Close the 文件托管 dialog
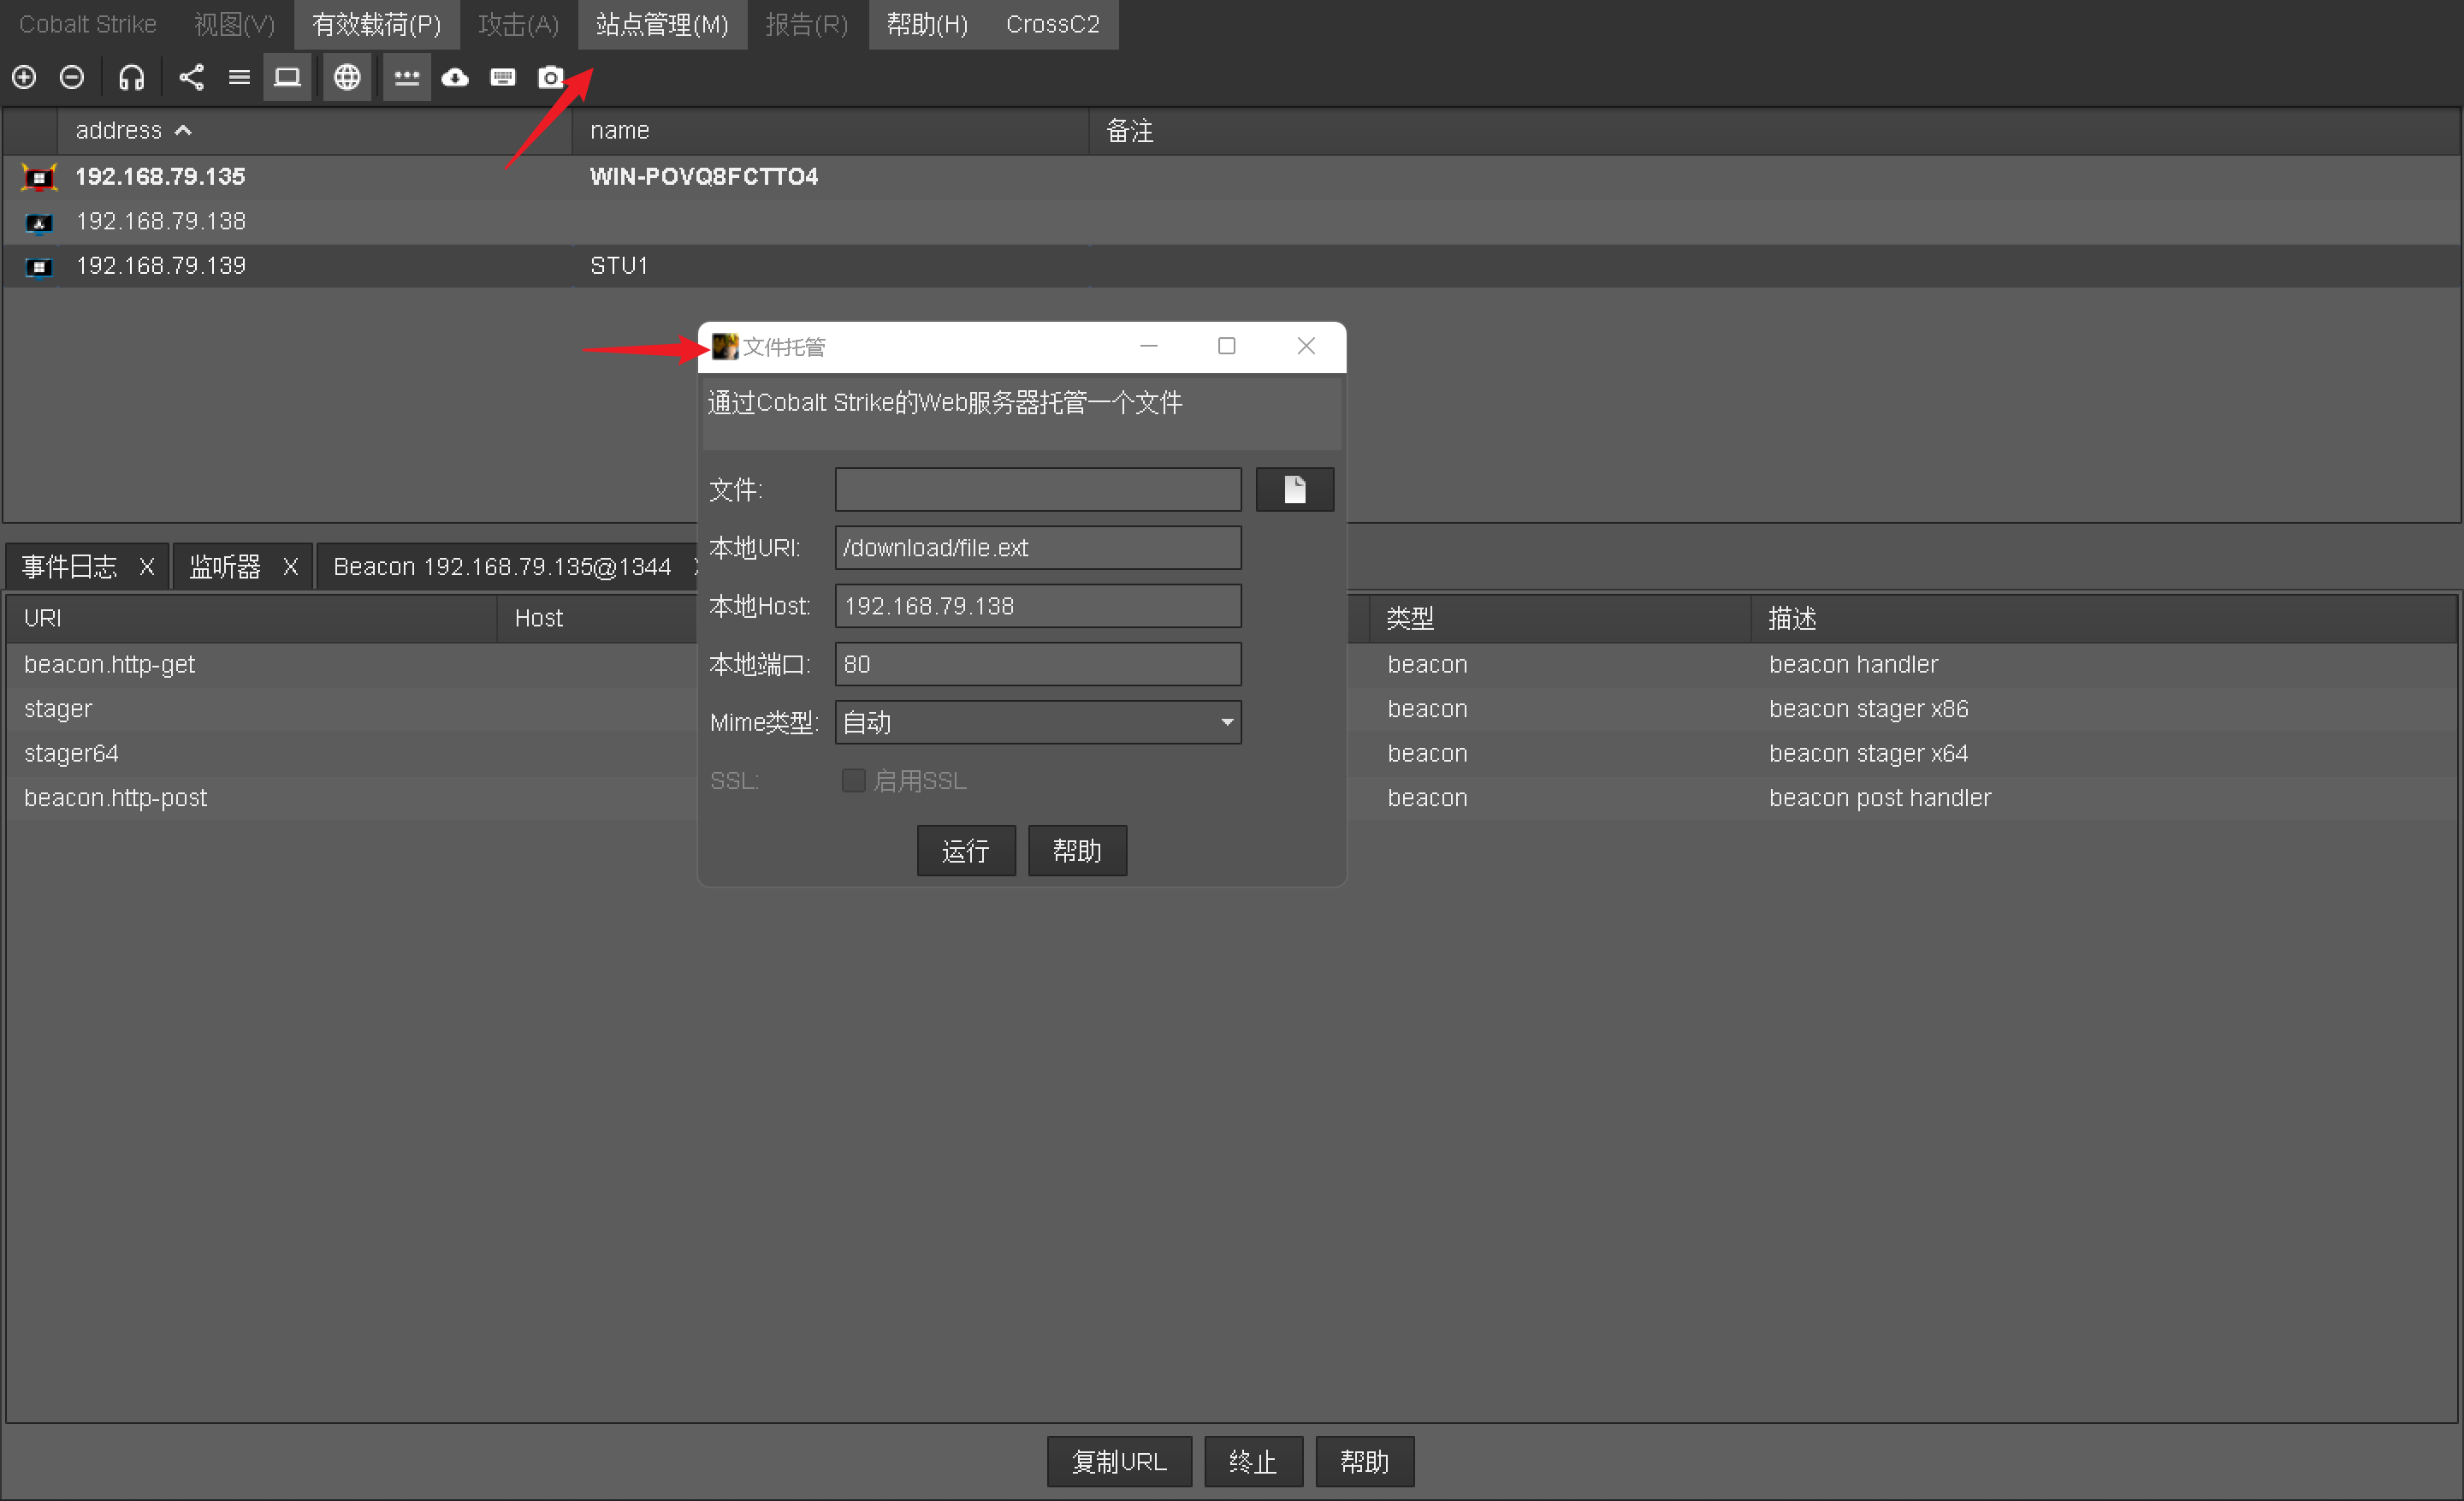The width and height of the screenshot is (2464, 1501). tap(1306, 346)
